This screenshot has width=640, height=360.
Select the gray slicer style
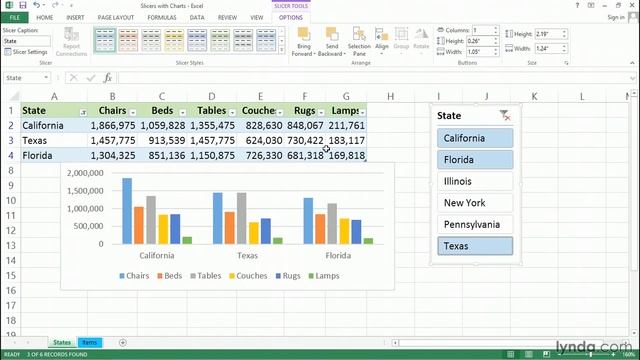(151, 40)
